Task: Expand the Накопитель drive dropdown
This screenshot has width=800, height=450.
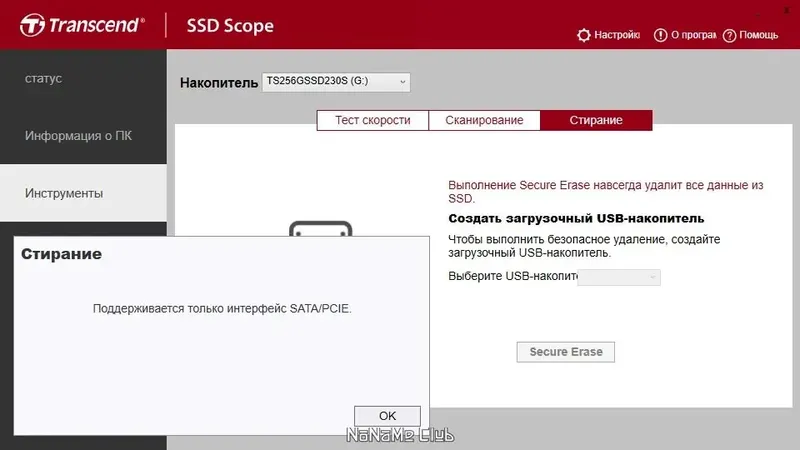Action: (x=336, y=82)
